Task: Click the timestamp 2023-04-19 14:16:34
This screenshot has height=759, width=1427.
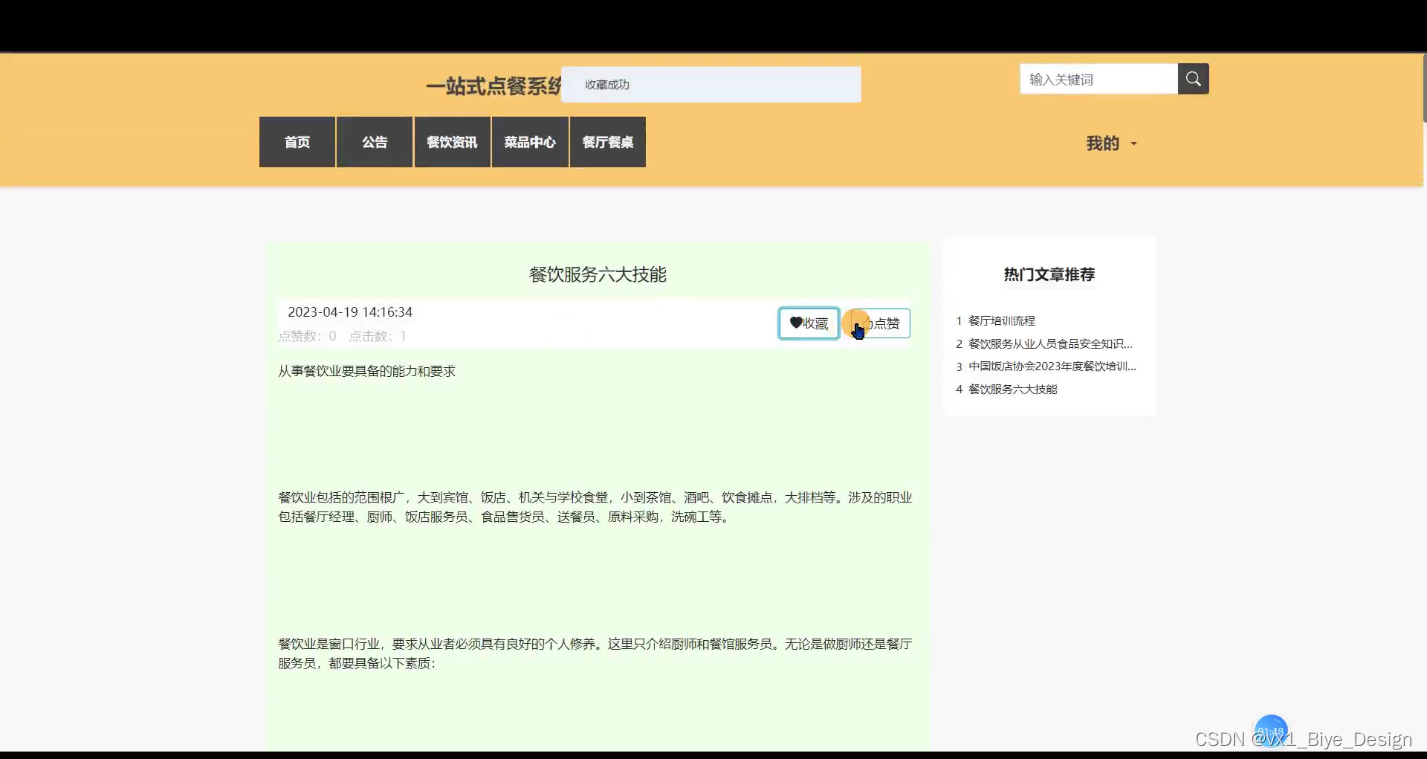Action: pyautogui.click(x=350, y=312)
